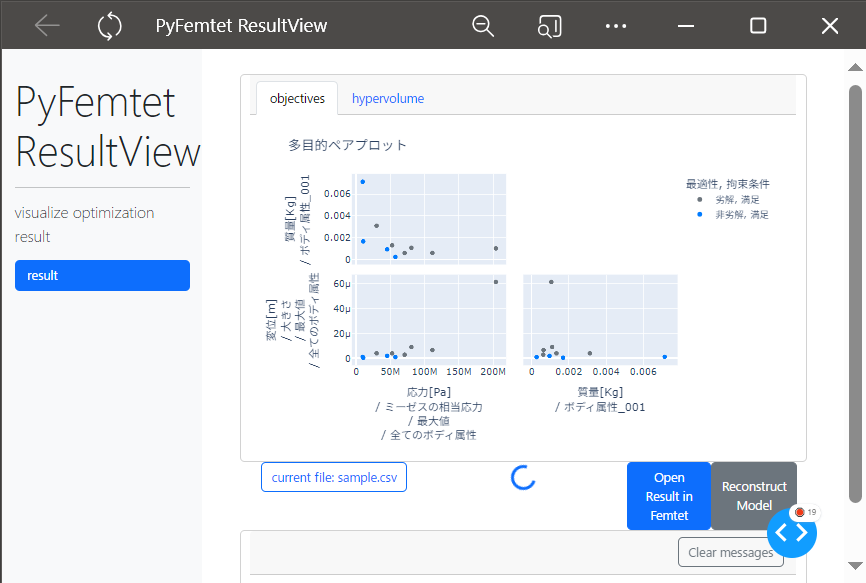The height and width of the screenshot is (583, 866).
Task: Click the find-on-page icon in the title bar
Action: pyautogui.click(x=550, y=26)
